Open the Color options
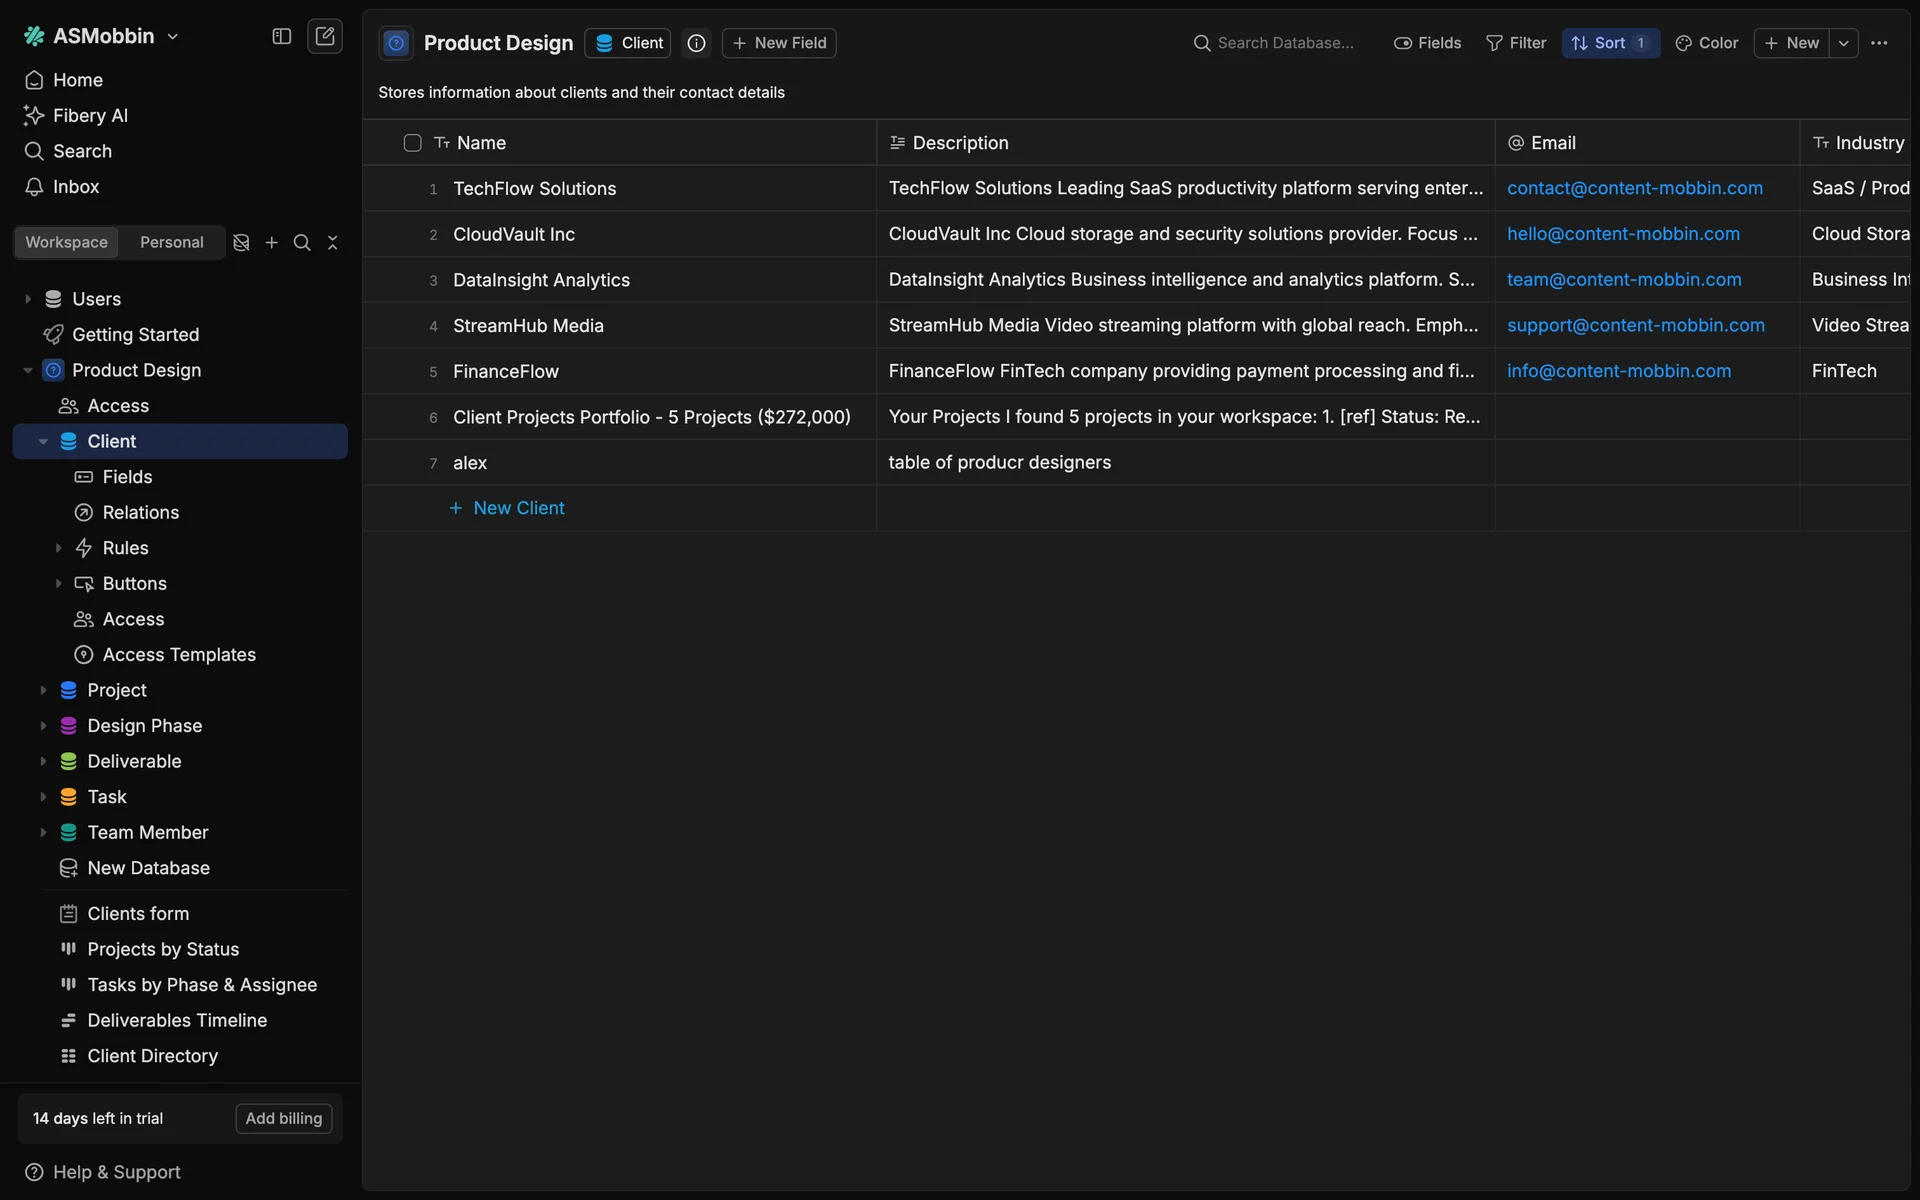 click(x=1707, y=43)
